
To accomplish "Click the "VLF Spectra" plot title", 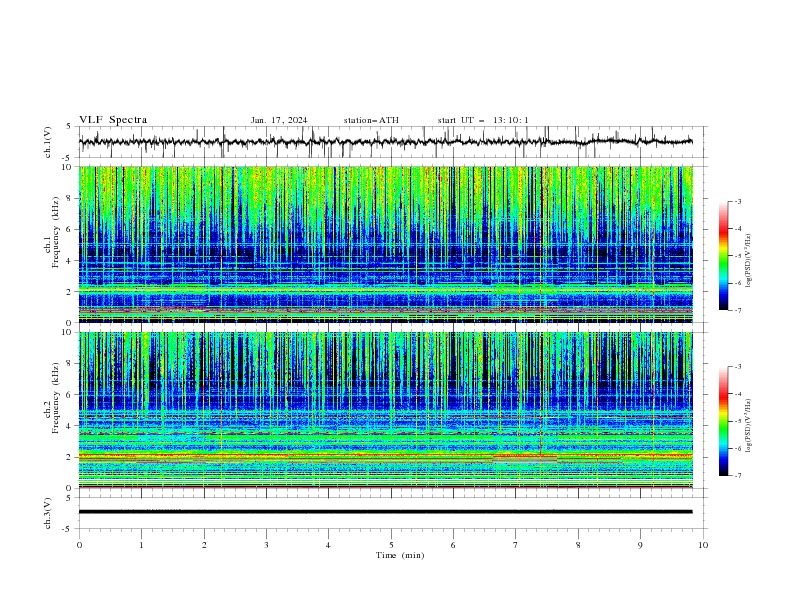I will [x=113, y=120].
